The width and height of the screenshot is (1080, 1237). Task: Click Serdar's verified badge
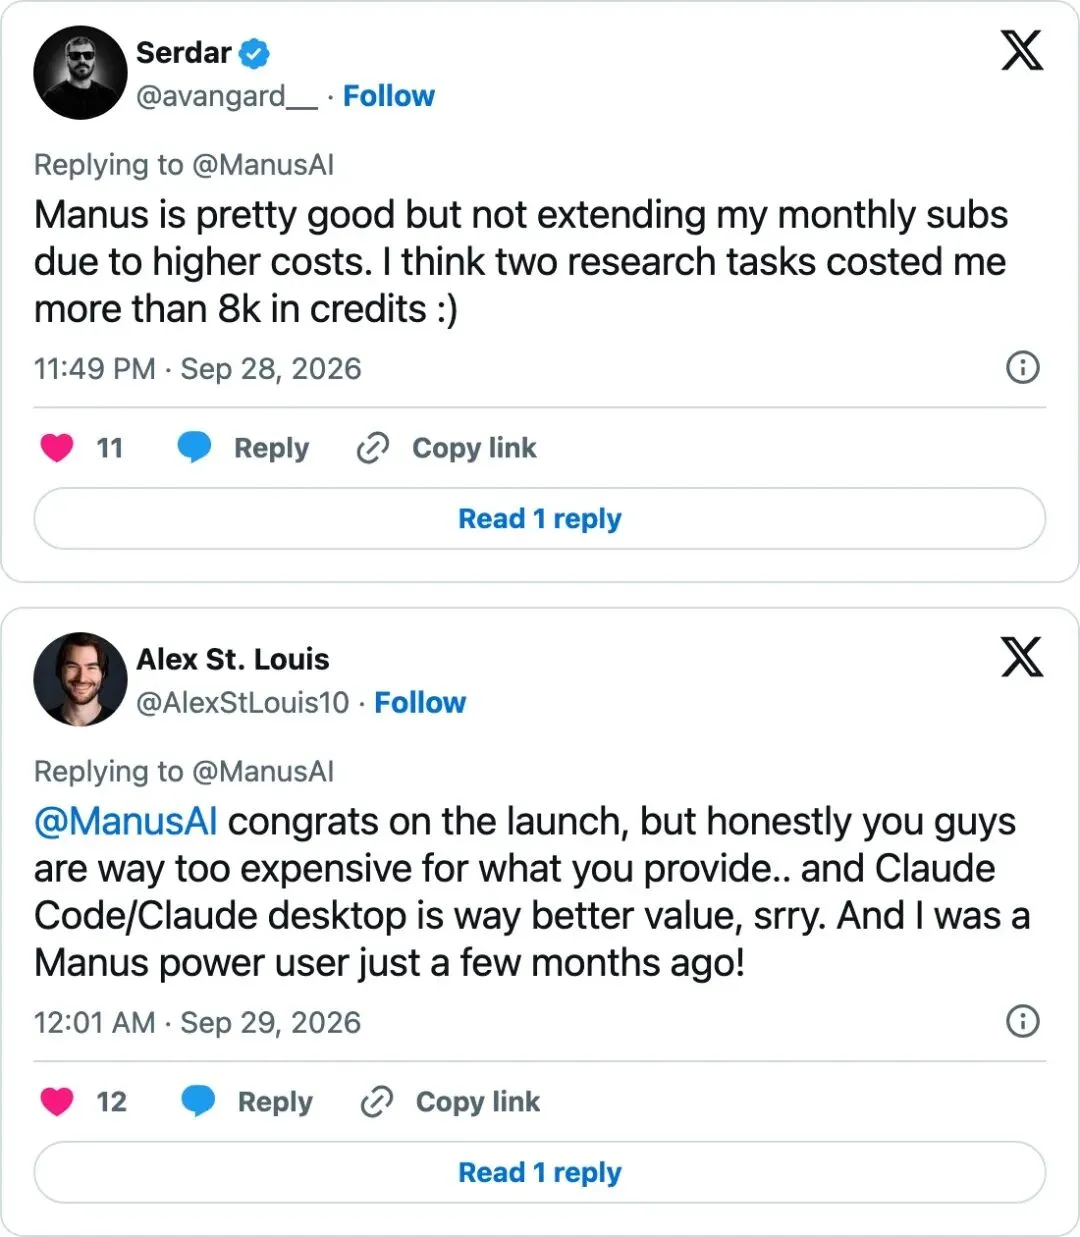pyautogui.click(x=255, y=52)
